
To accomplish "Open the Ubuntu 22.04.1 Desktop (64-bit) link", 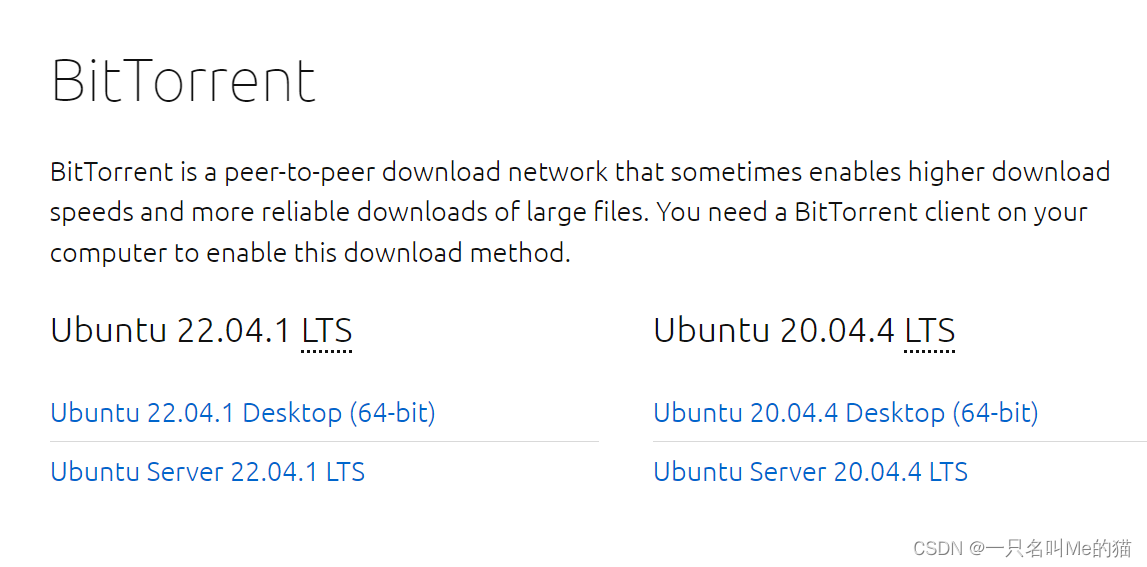I will tap(243, 413).
